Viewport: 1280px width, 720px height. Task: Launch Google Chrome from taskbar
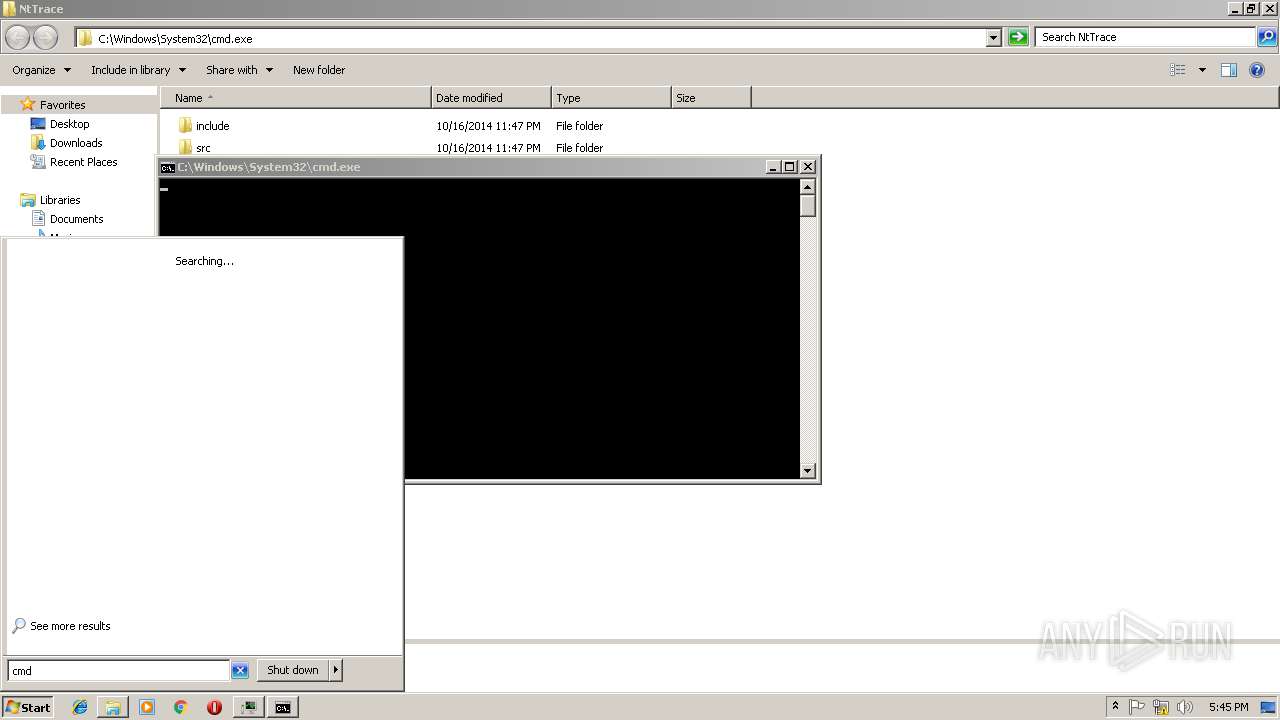(181, 707)
